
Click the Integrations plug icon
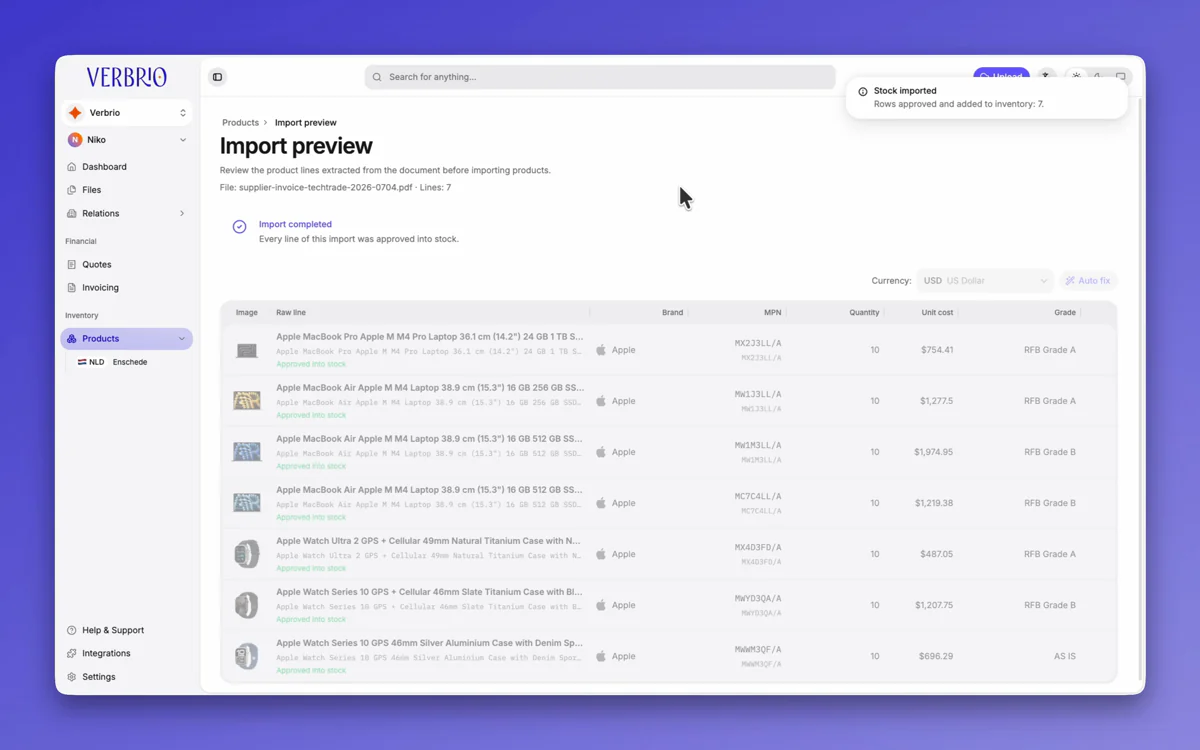point(71,653)
